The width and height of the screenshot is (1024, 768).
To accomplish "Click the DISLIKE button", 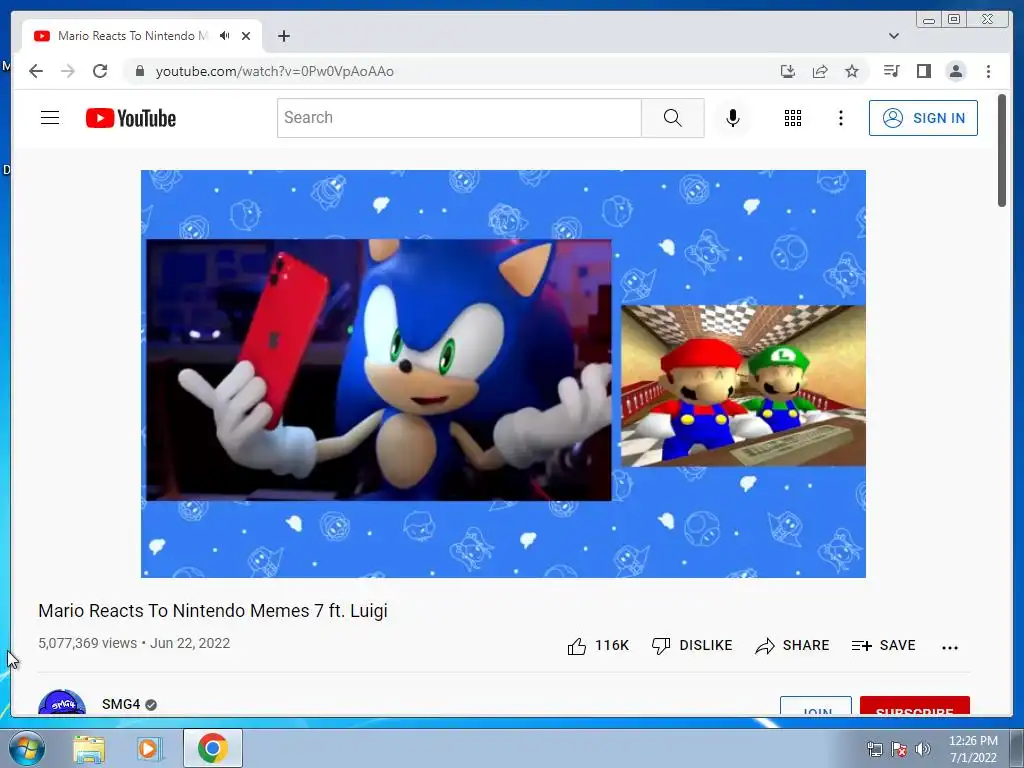I will (692, 646).
